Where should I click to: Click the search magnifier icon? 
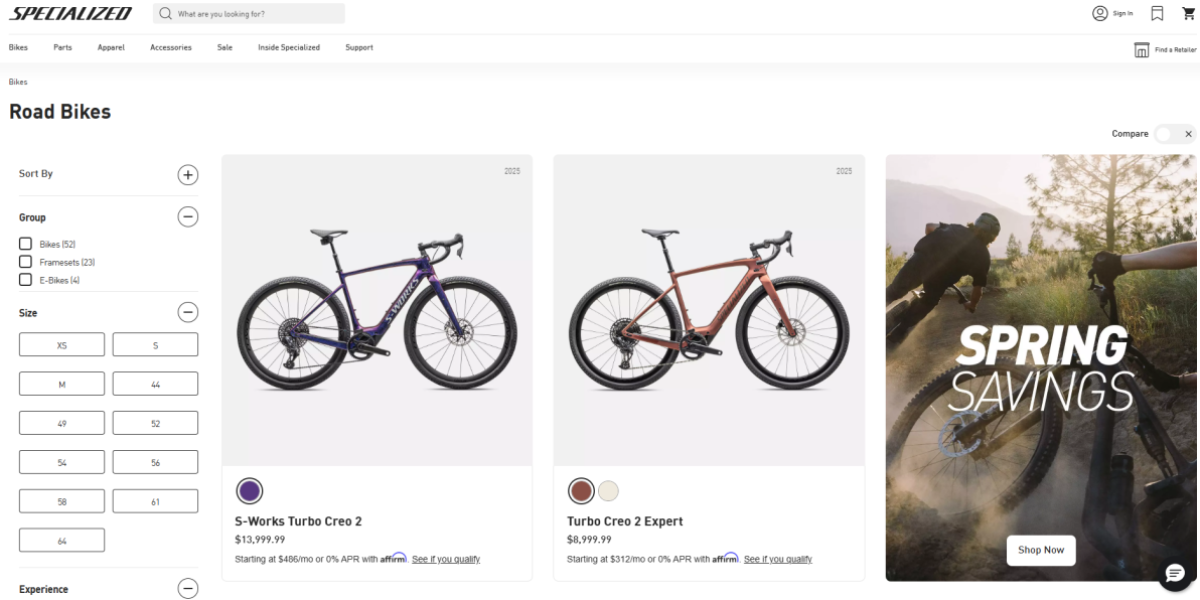(x=166, y=14)
